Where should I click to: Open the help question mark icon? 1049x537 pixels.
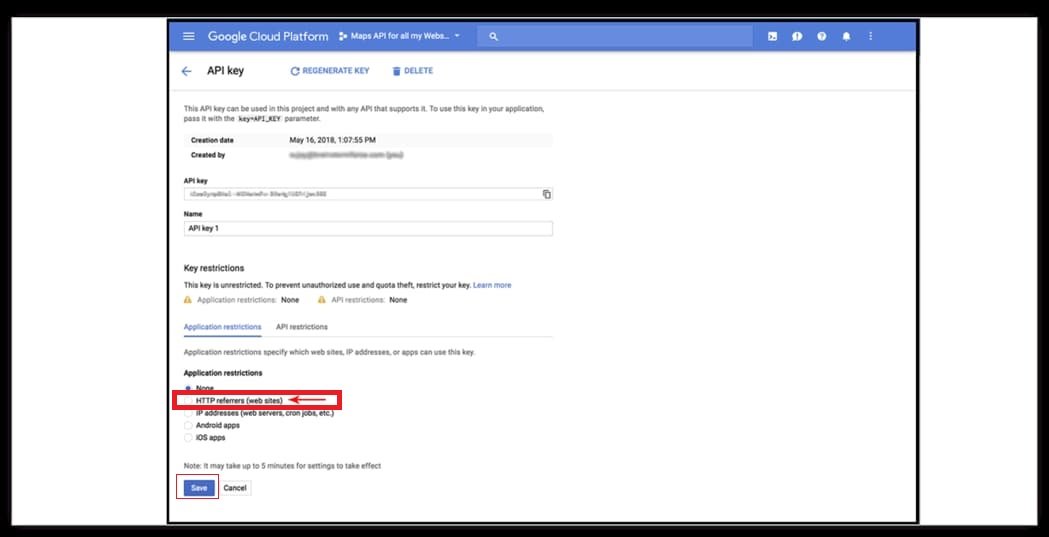(x=822, y=36)
